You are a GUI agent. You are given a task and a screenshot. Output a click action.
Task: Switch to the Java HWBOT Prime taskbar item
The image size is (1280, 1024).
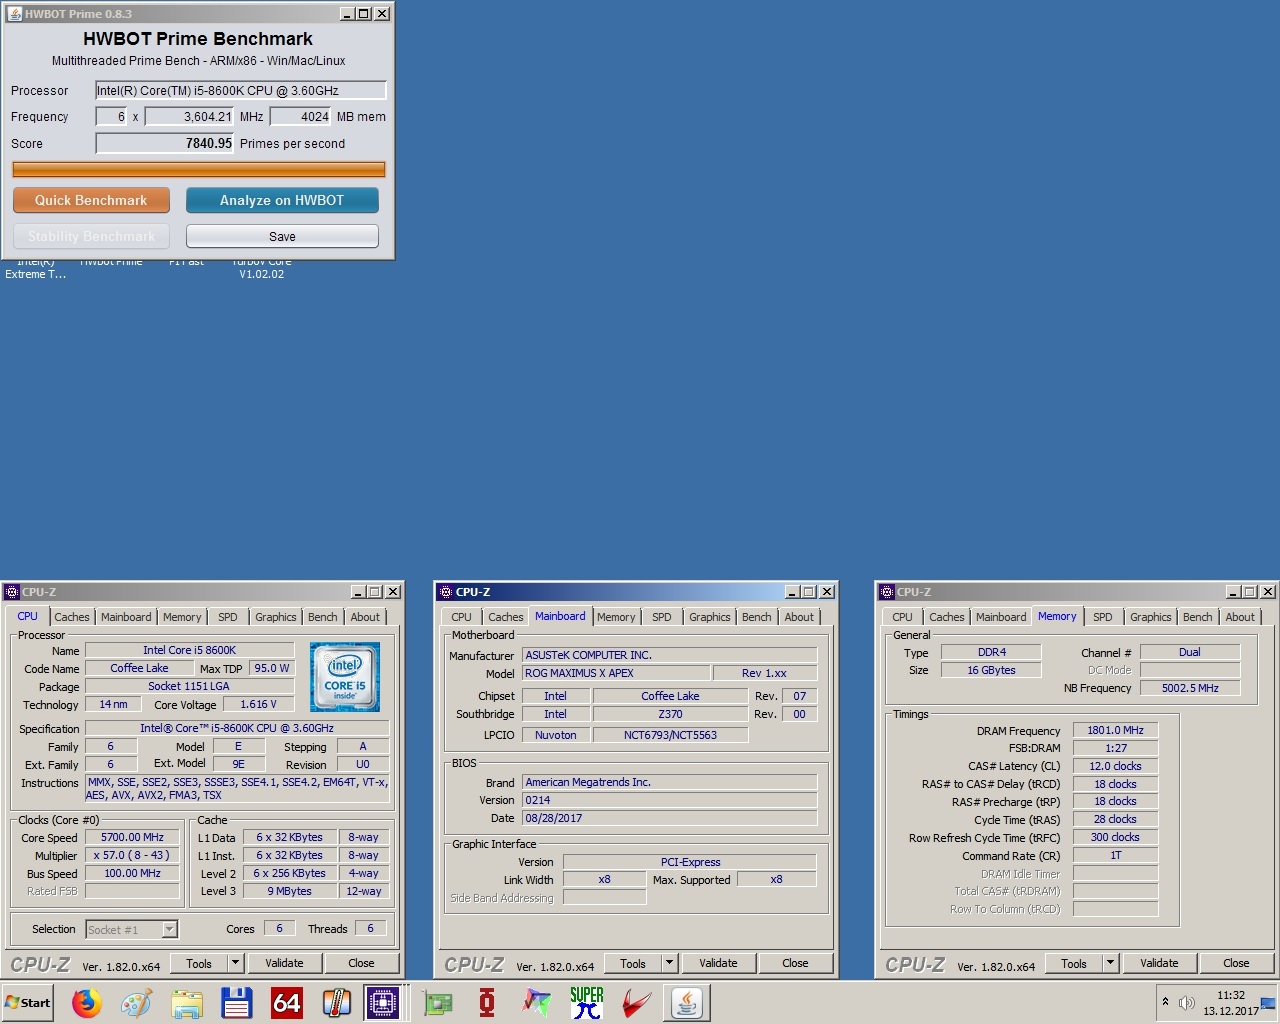687,1002
